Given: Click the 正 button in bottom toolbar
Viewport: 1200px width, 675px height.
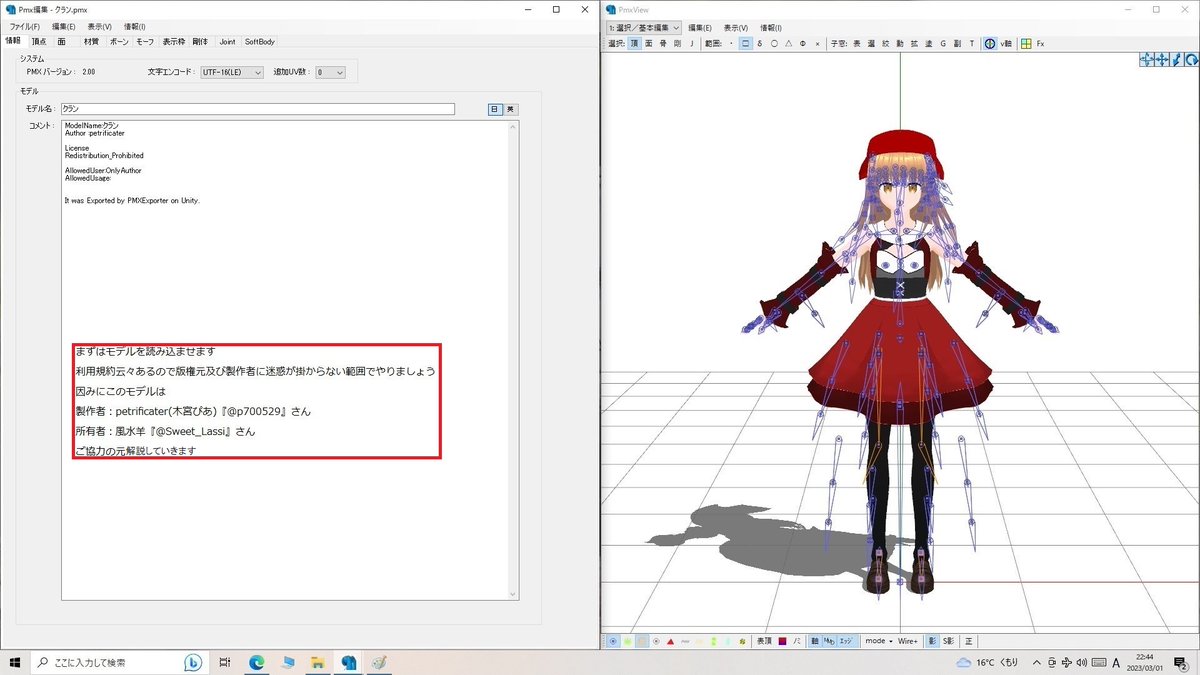Looking at the screenshot, I should 968,640.
